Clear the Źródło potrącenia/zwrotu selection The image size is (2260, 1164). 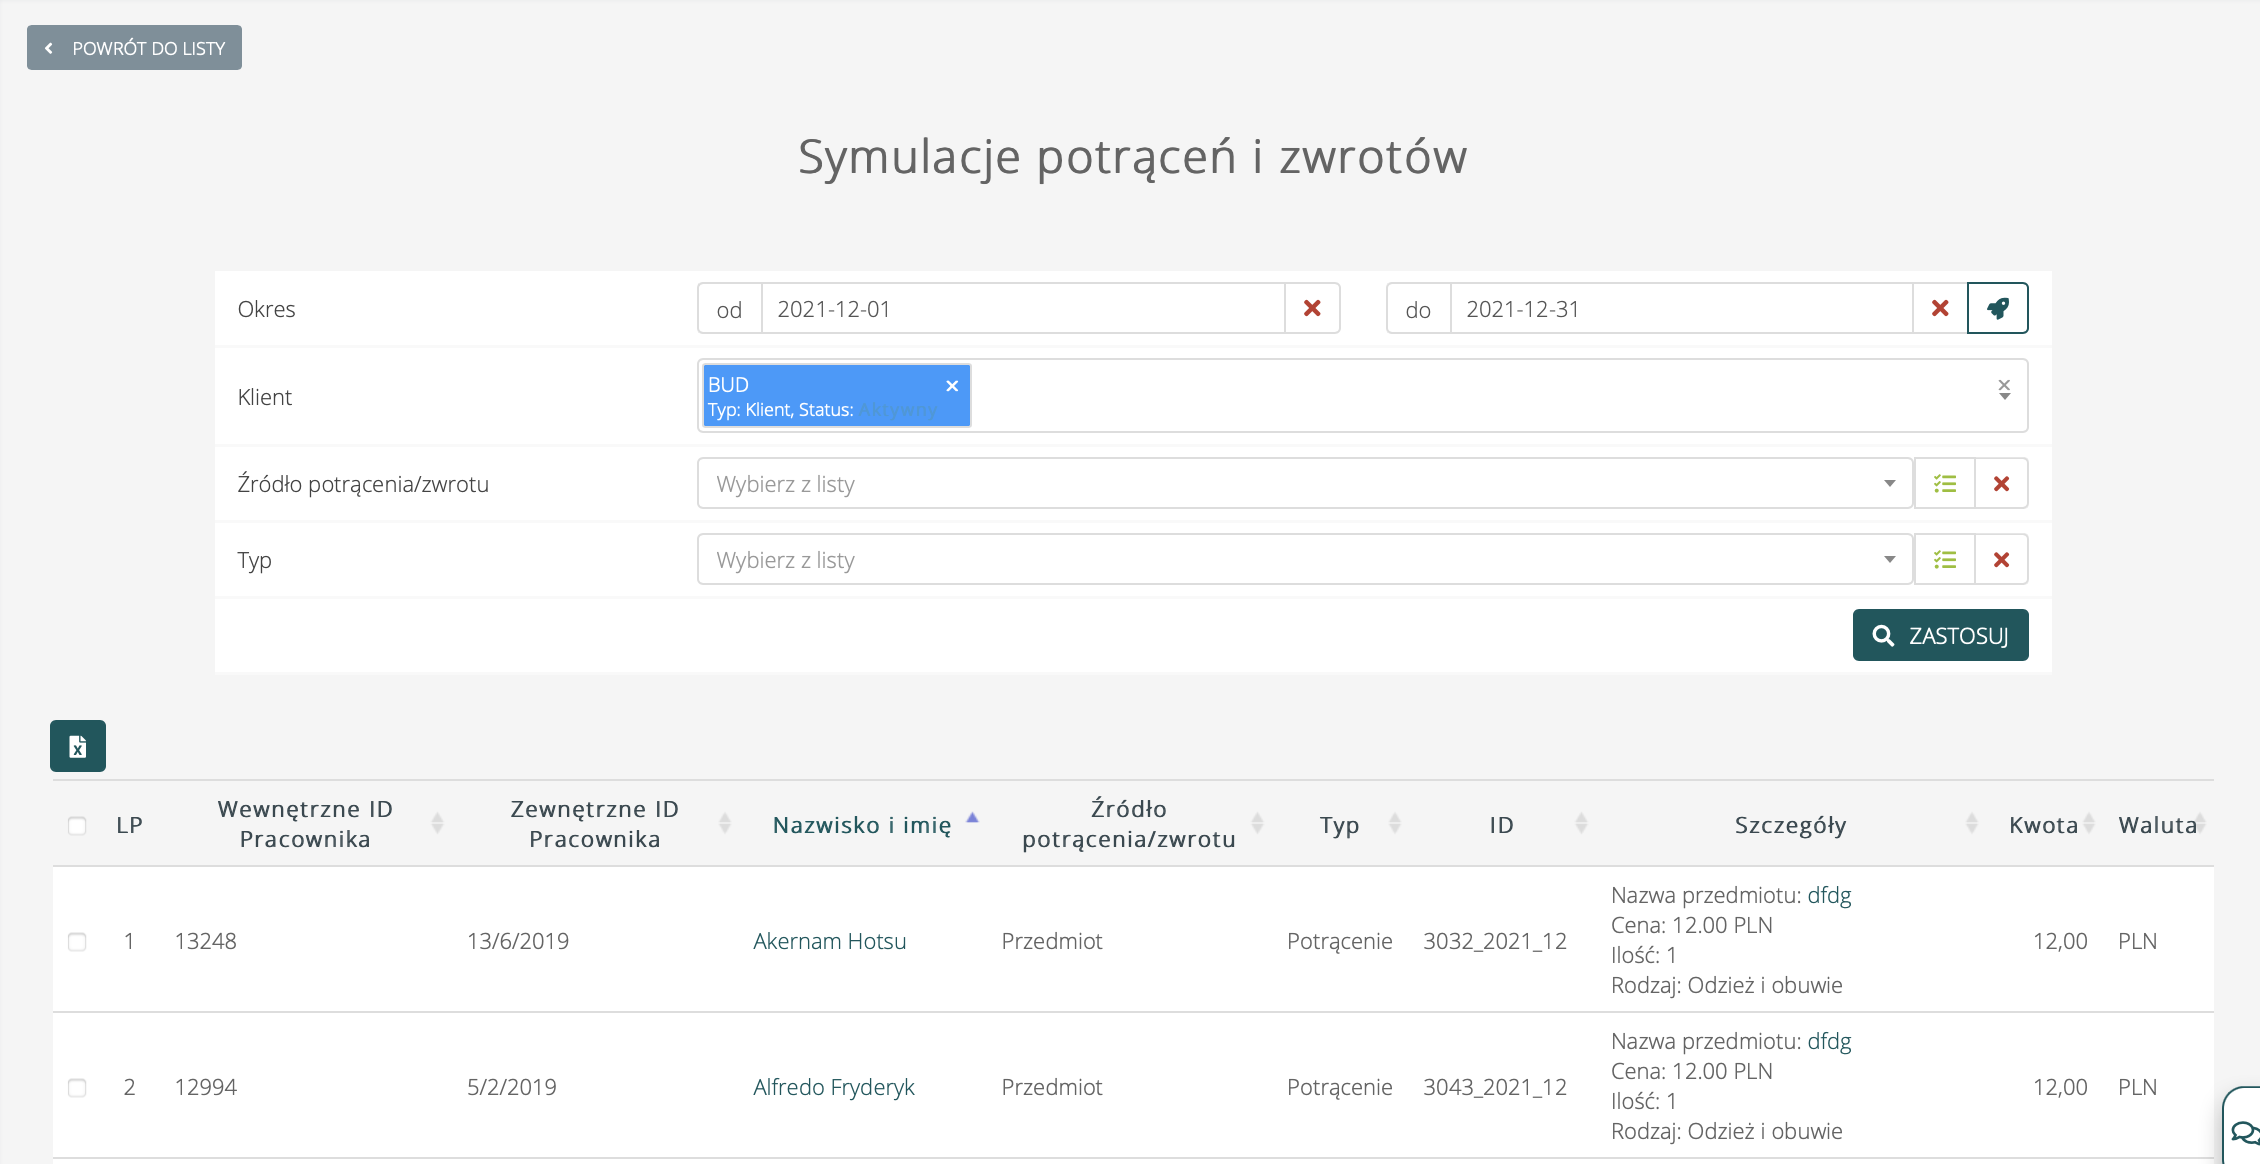[2001, 484]
